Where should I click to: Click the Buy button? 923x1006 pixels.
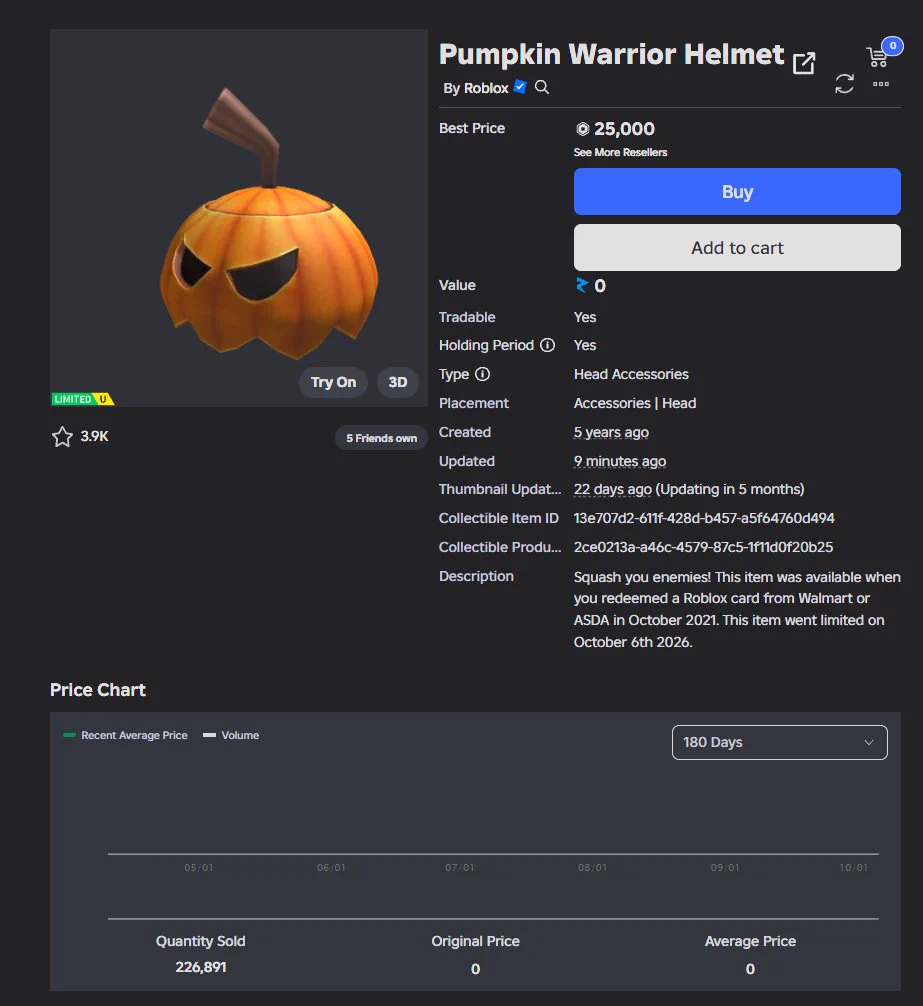pos(737,191)
